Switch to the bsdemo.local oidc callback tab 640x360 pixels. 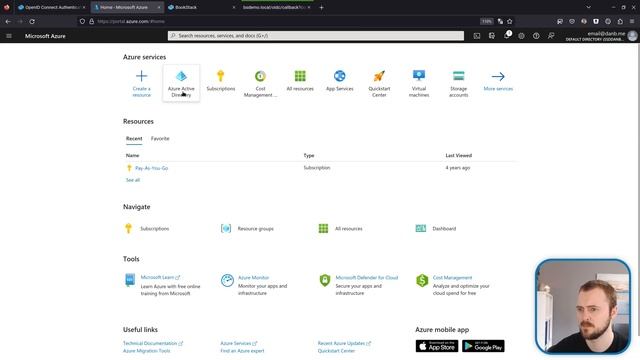[276, 7]
